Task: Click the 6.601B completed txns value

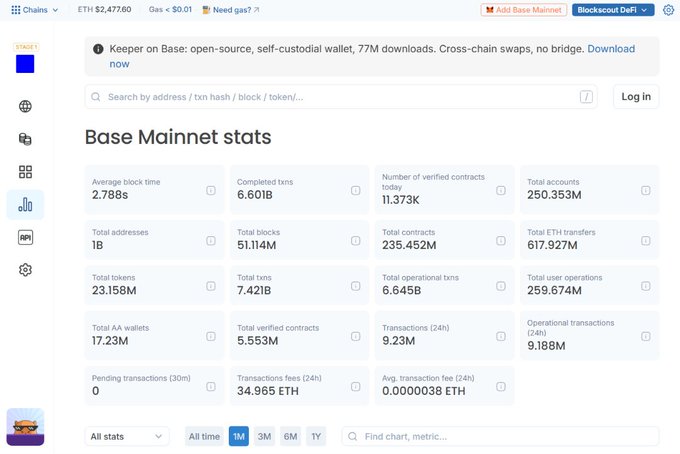Action: click(255, 195)
